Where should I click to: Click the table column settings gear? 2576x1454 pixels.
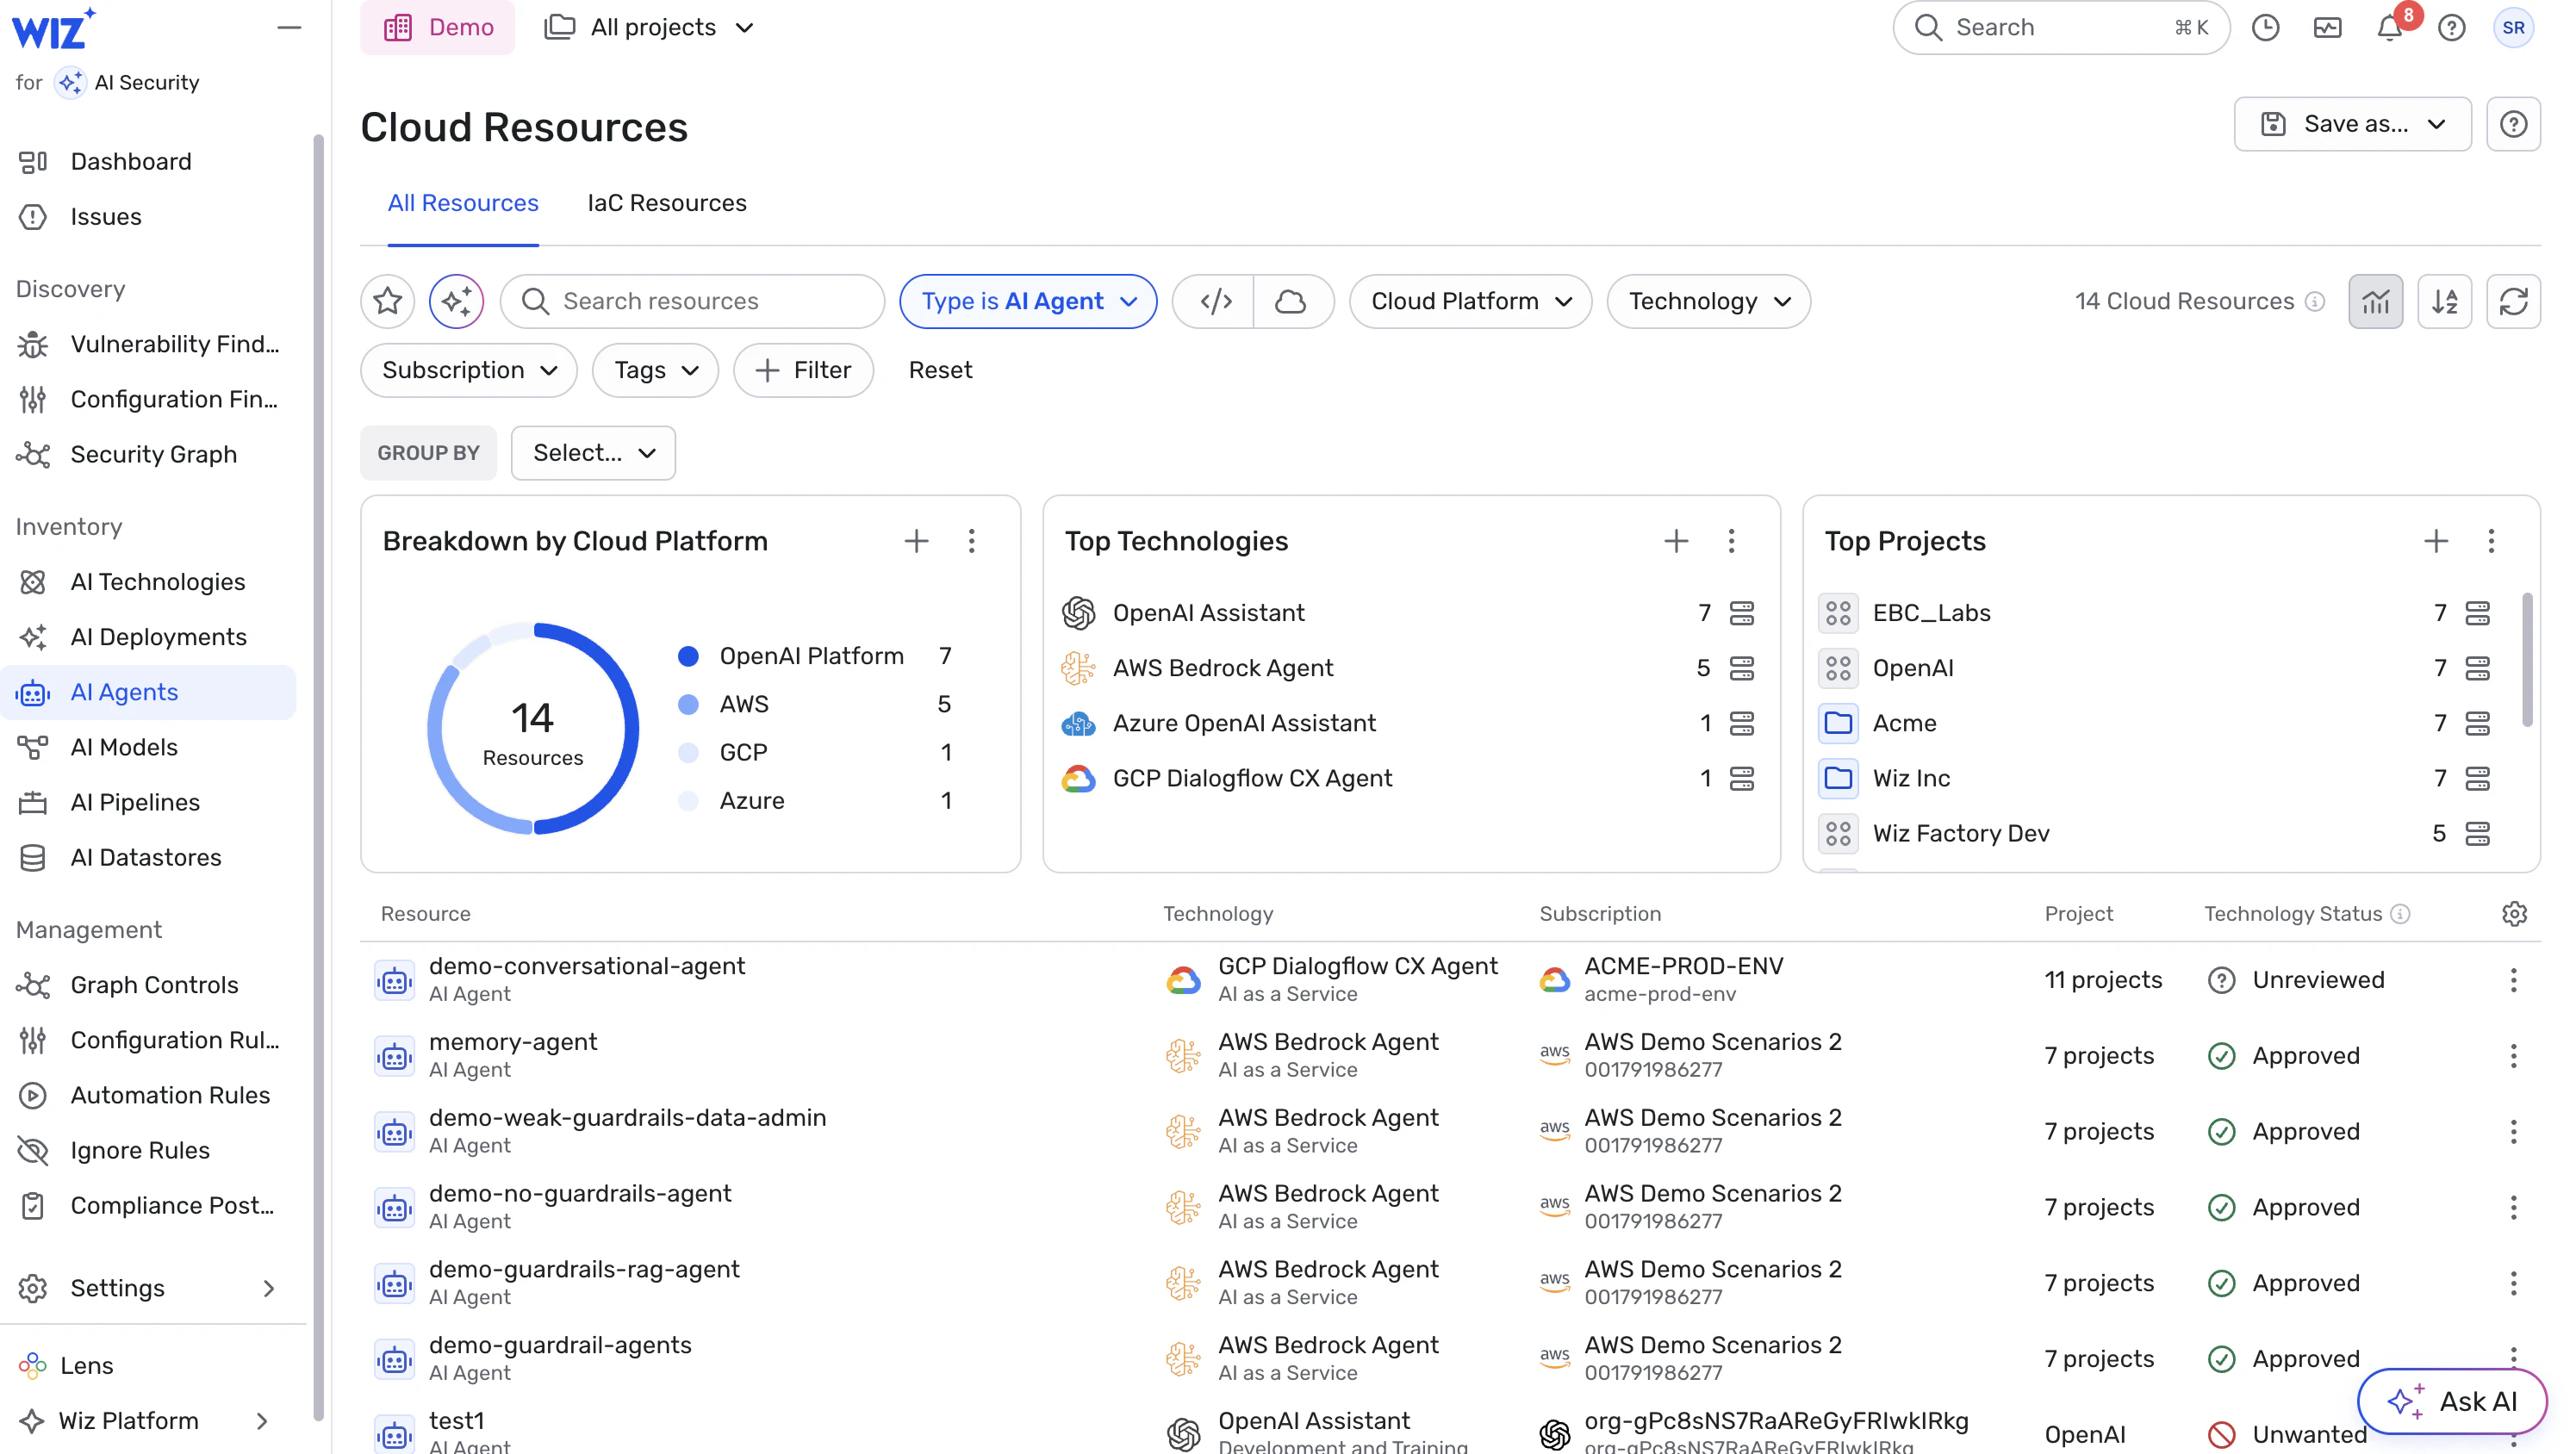pyautogui.click(x=2514, y=913)
